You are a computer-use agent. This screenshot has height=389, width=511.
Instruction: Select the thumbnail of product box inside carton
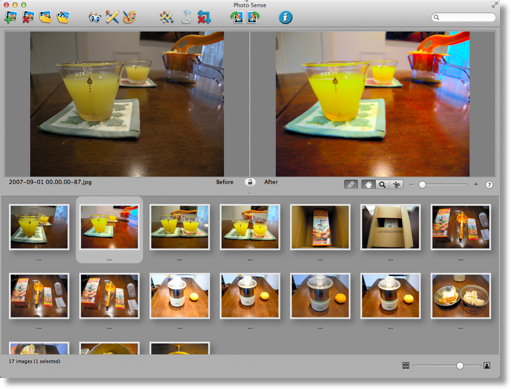320,227
